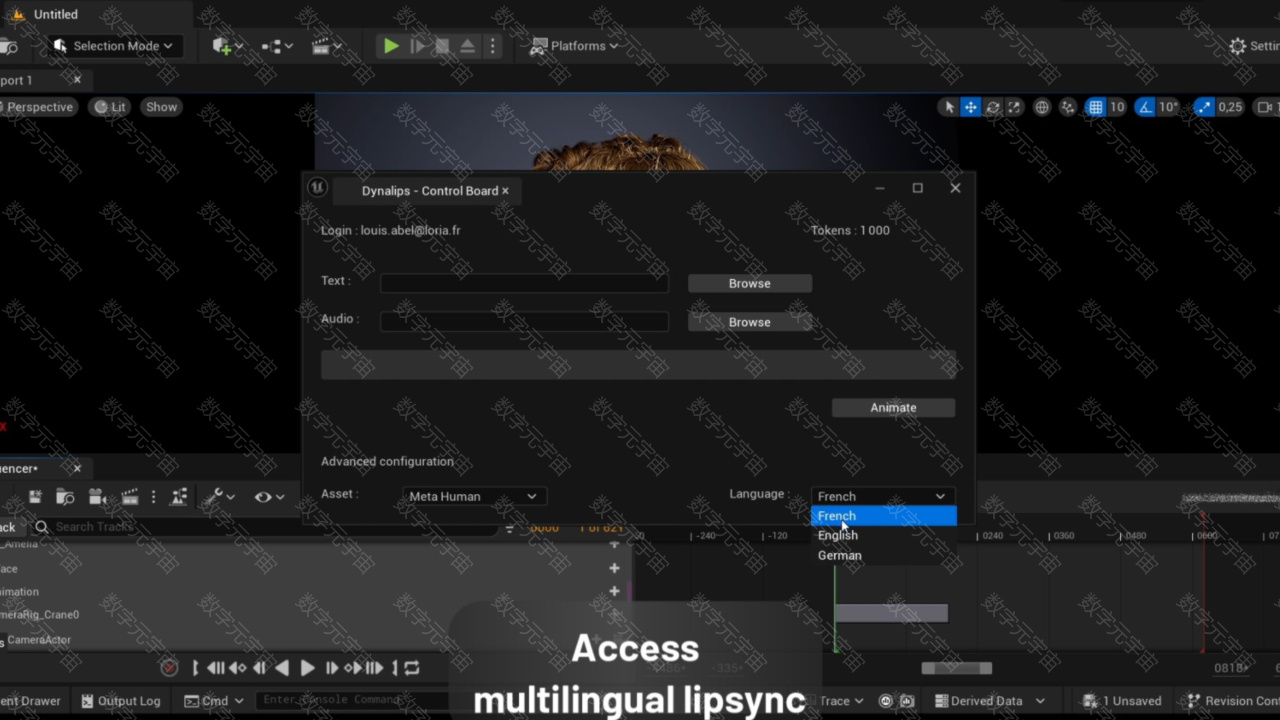Open the Asset Meta Human dropdown

(x=473, y=496)
